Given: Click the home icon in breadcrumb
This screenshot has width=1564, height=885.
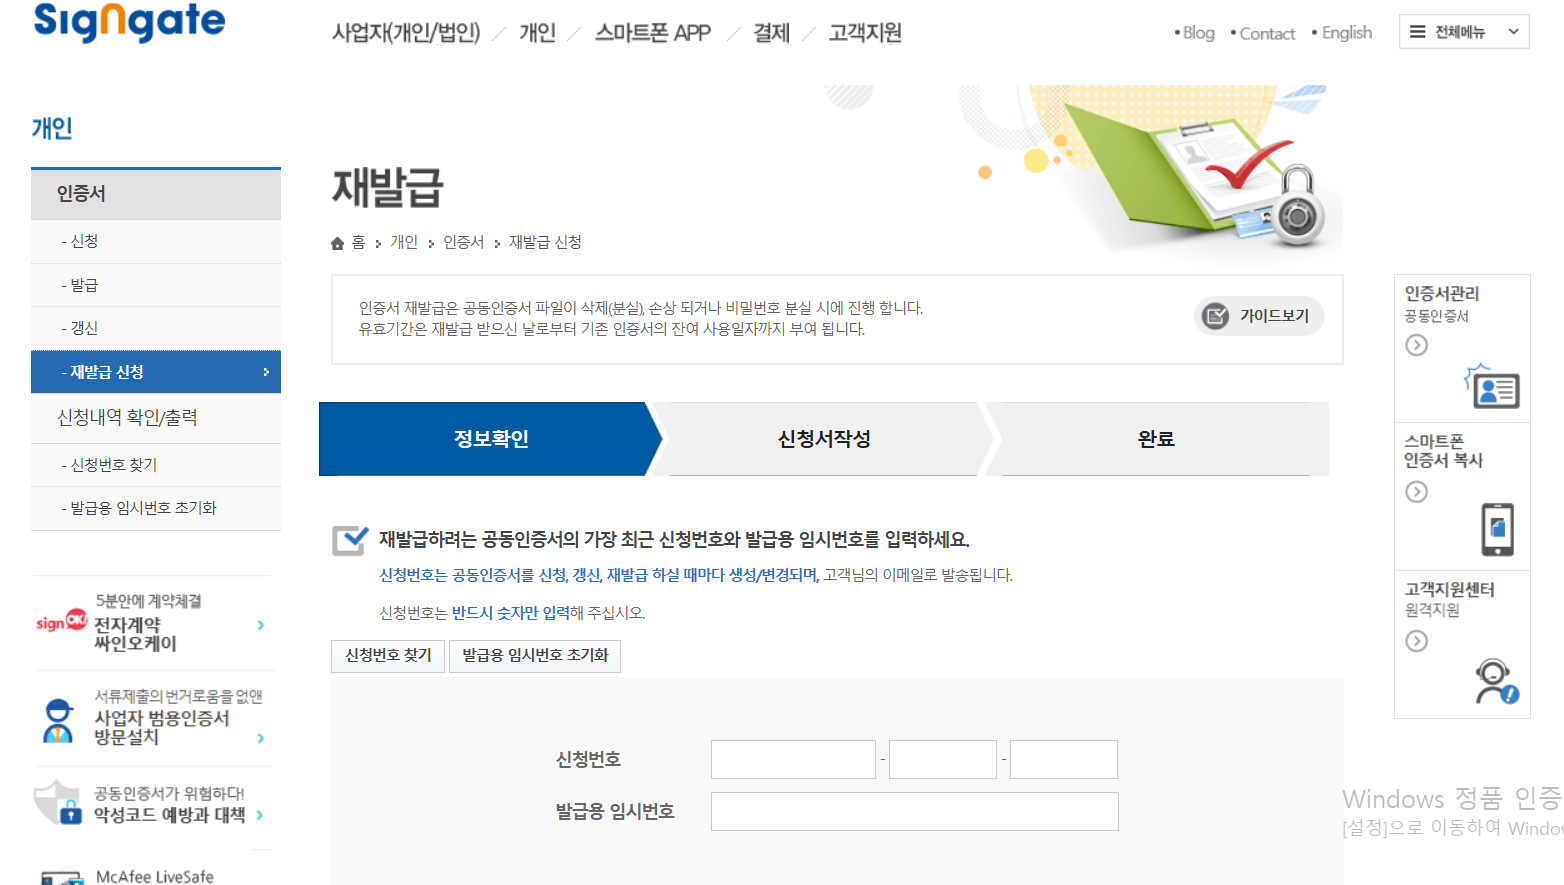Looking at the screenshot, I should tap(338, 243).
